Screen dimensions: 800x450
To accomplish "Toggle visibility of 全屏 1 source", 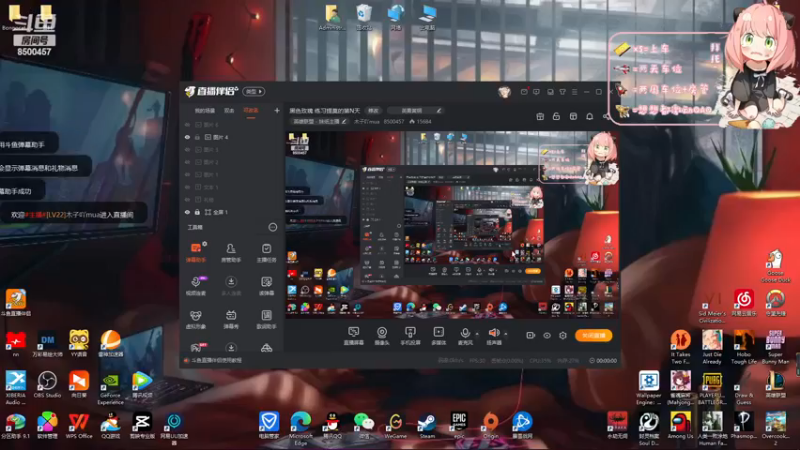I will tap(187, 212).
